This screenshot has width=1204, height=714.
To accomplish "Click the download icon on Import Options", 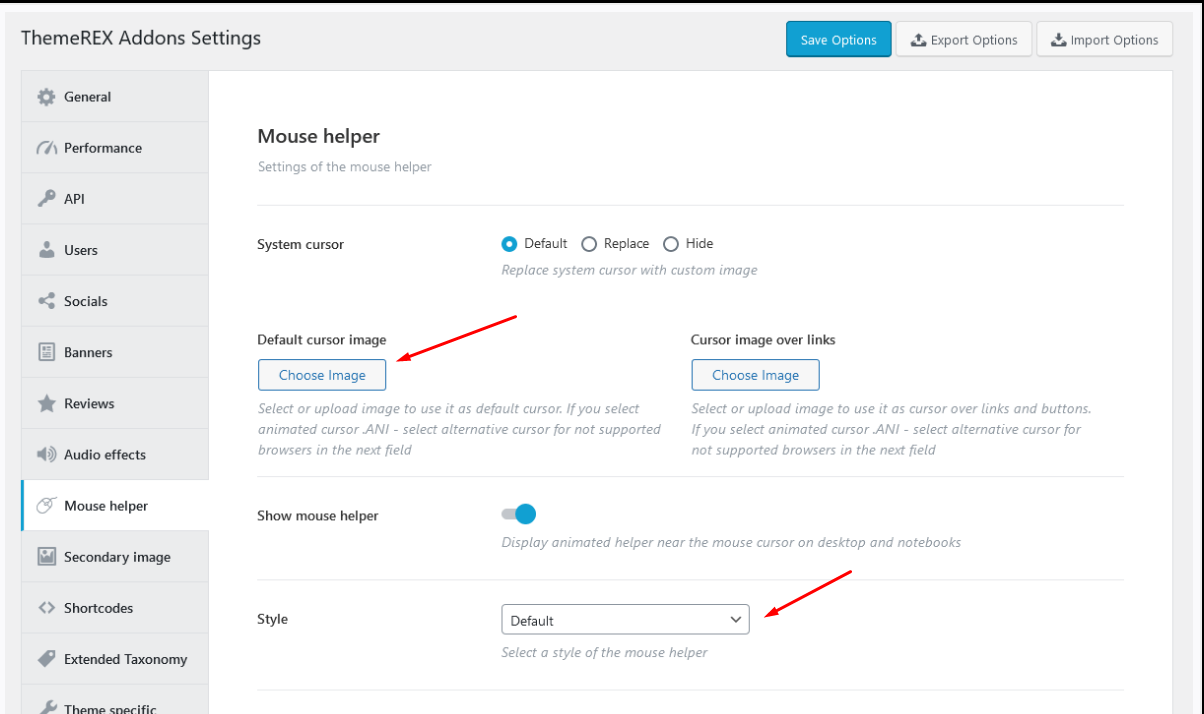I will 1058,40.
